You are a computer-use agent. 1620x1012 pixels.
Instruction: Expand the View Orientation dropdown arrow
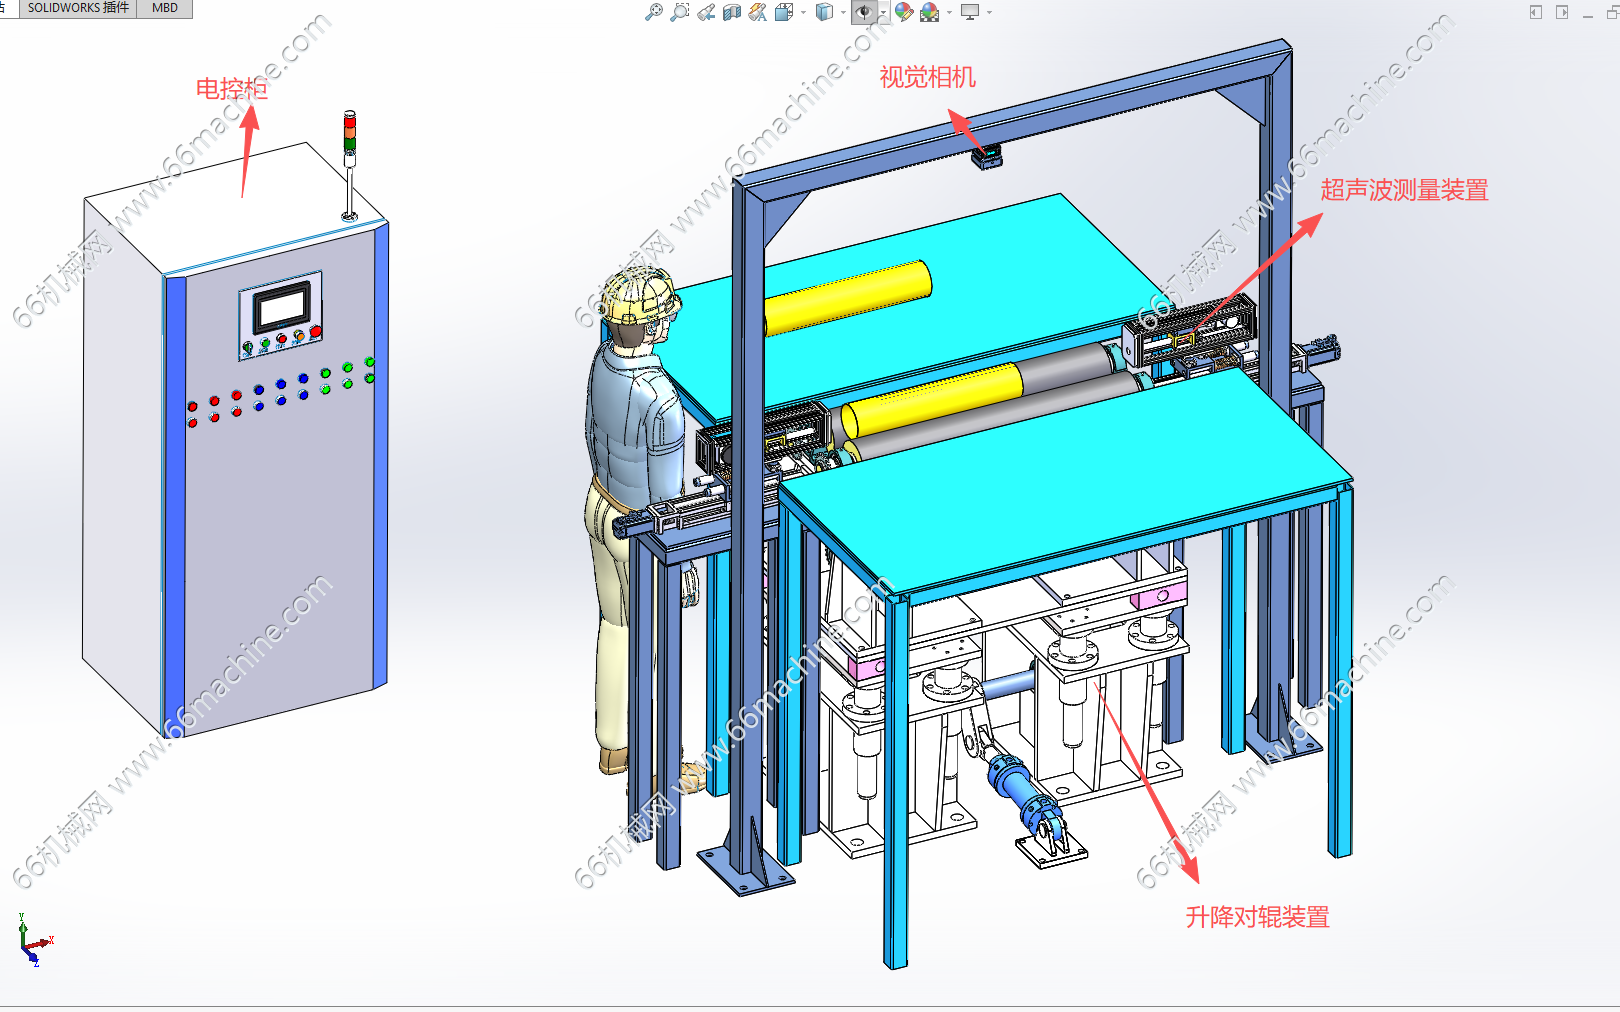[x=803, y=13]
